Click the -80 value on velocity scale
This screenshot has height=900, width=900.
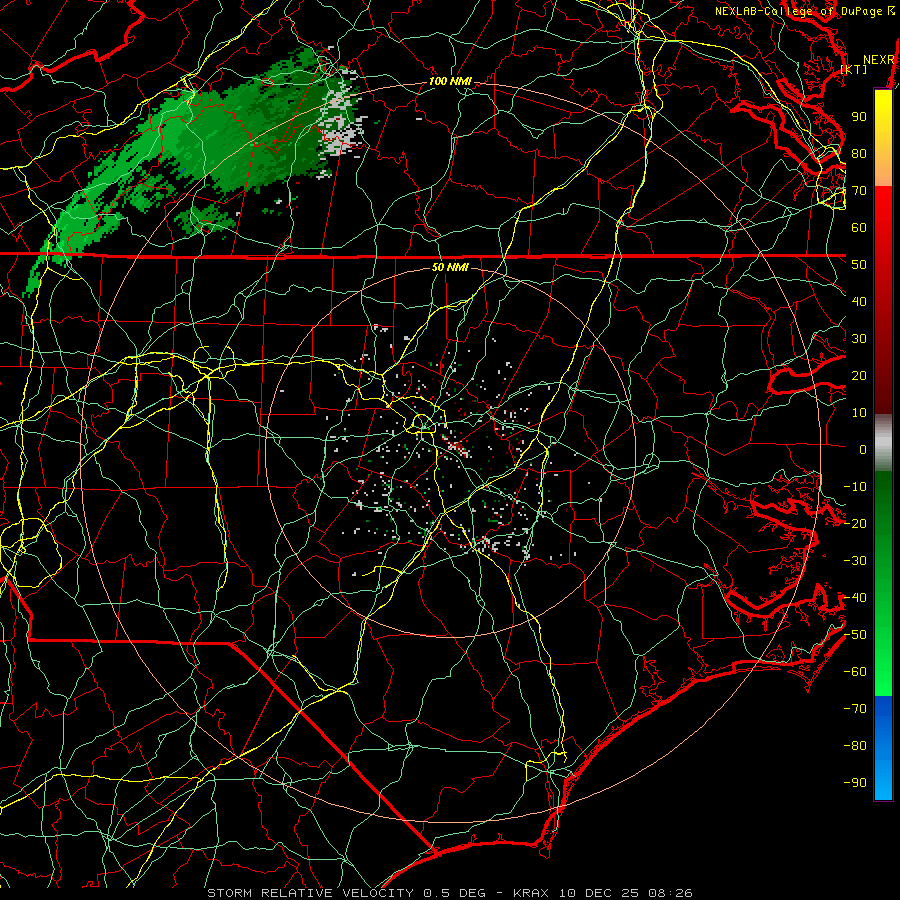855,746
